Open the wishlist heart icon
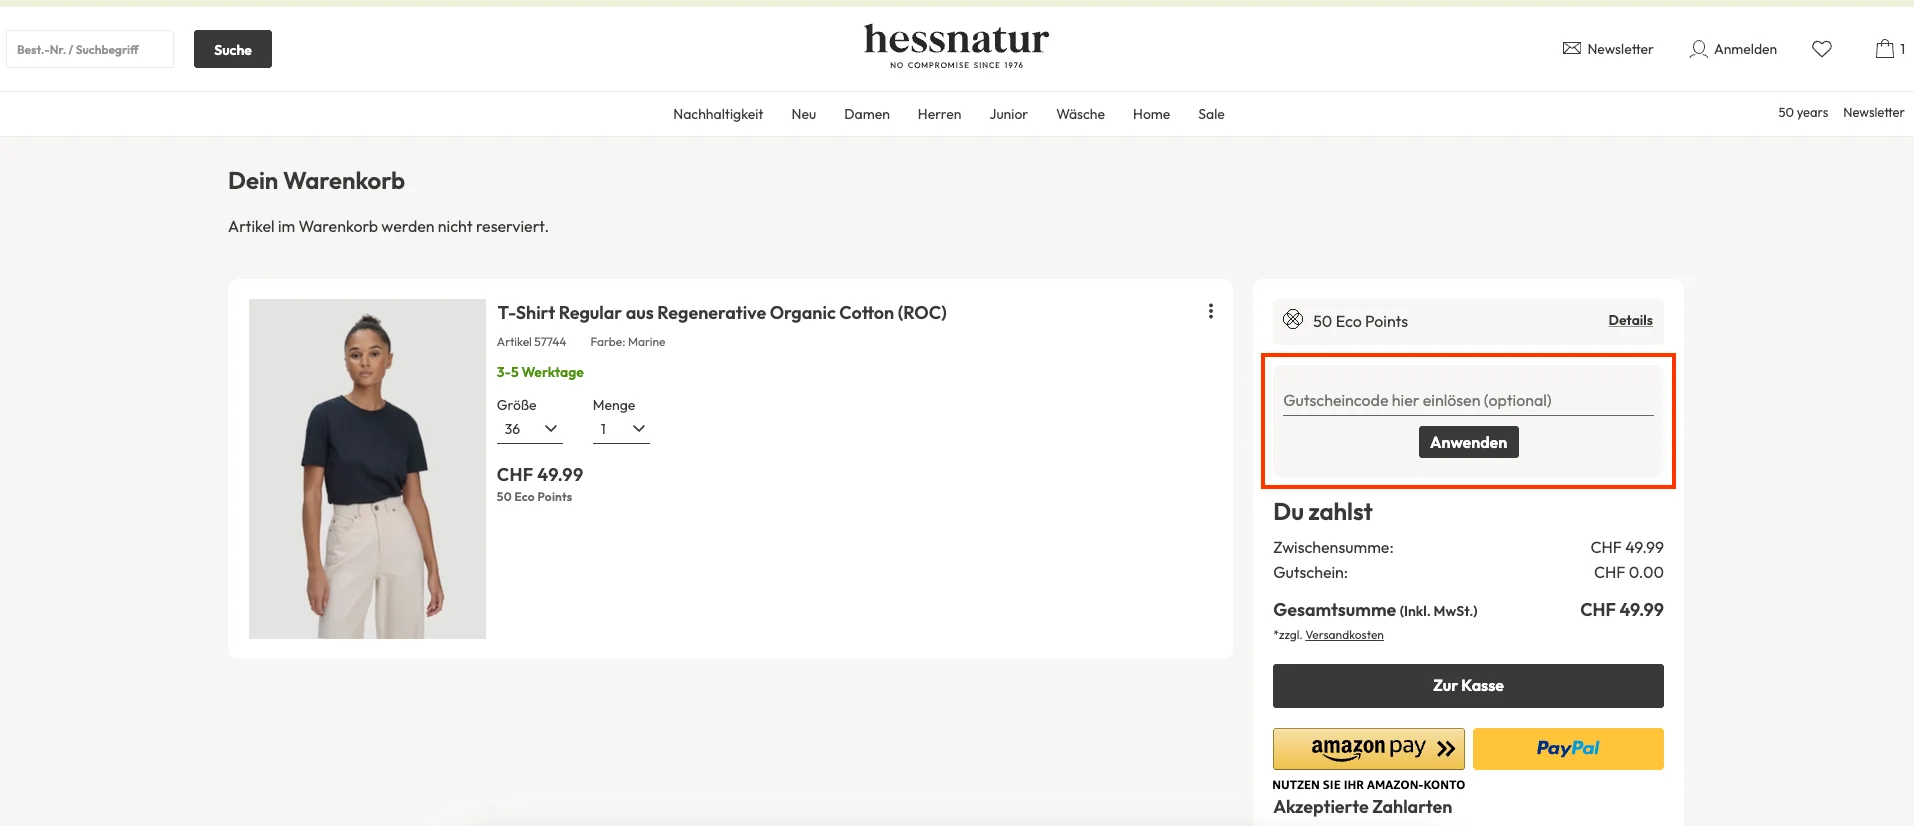Screen dimensions: 1914x826 click(1822, 49)
